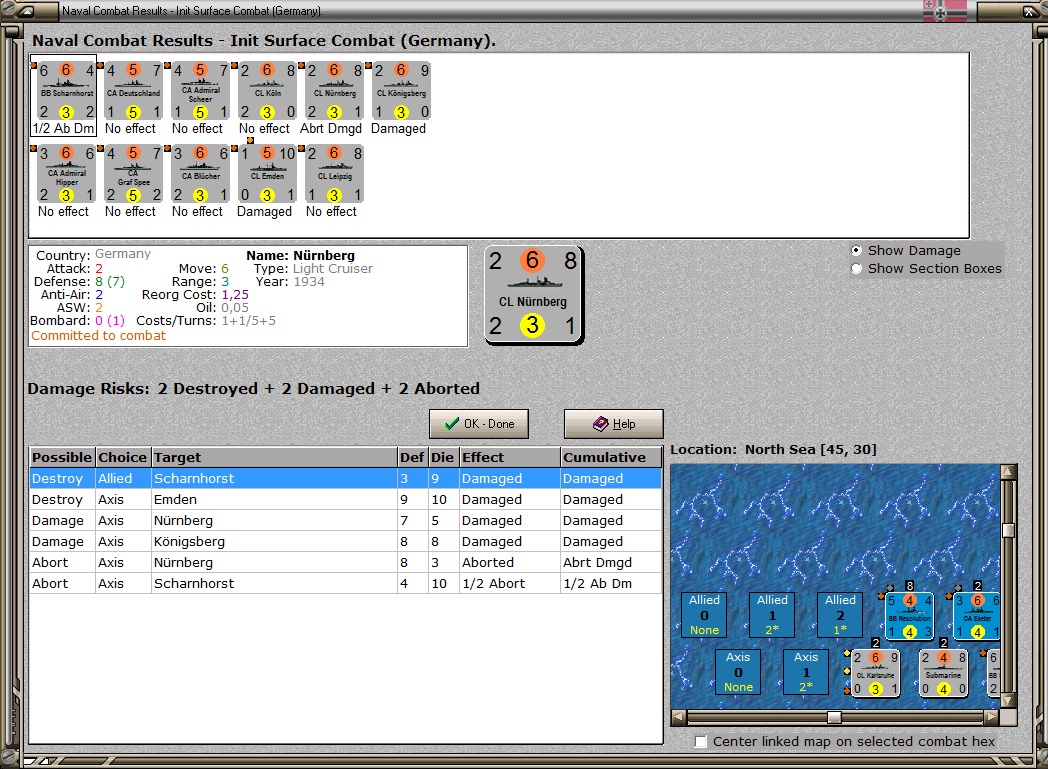1048x769 pixels.
Task: Click the Cumulative column header
Action: (x=611, y=458)
